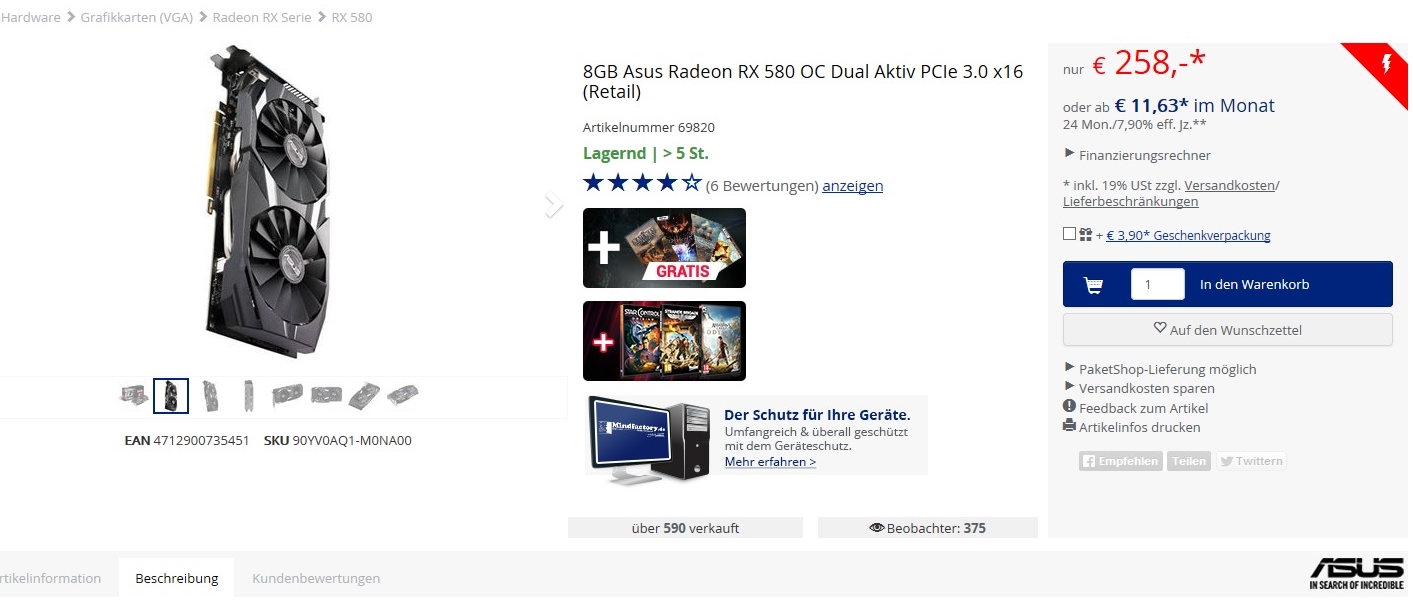
Task: Click the ASUS brand logo
Action: (x=1357, y=573)
